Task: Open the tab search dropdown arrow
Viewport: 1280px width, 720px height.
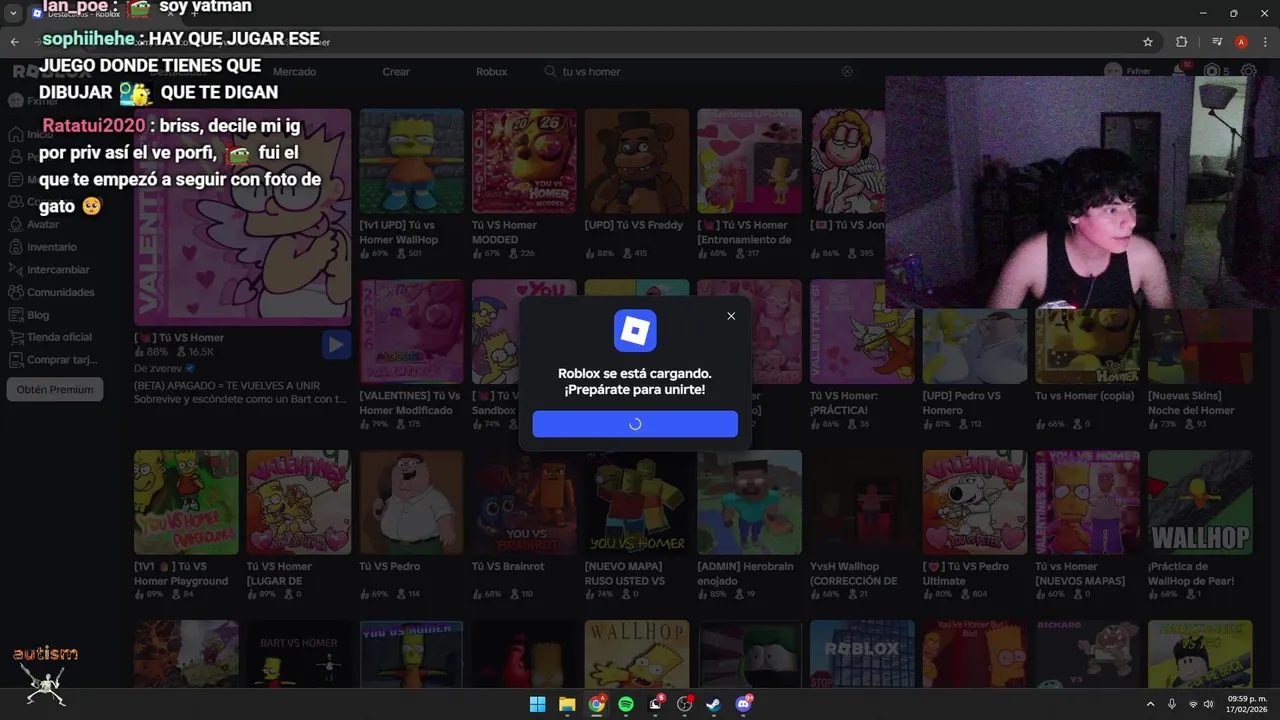Action: point(13,13)
